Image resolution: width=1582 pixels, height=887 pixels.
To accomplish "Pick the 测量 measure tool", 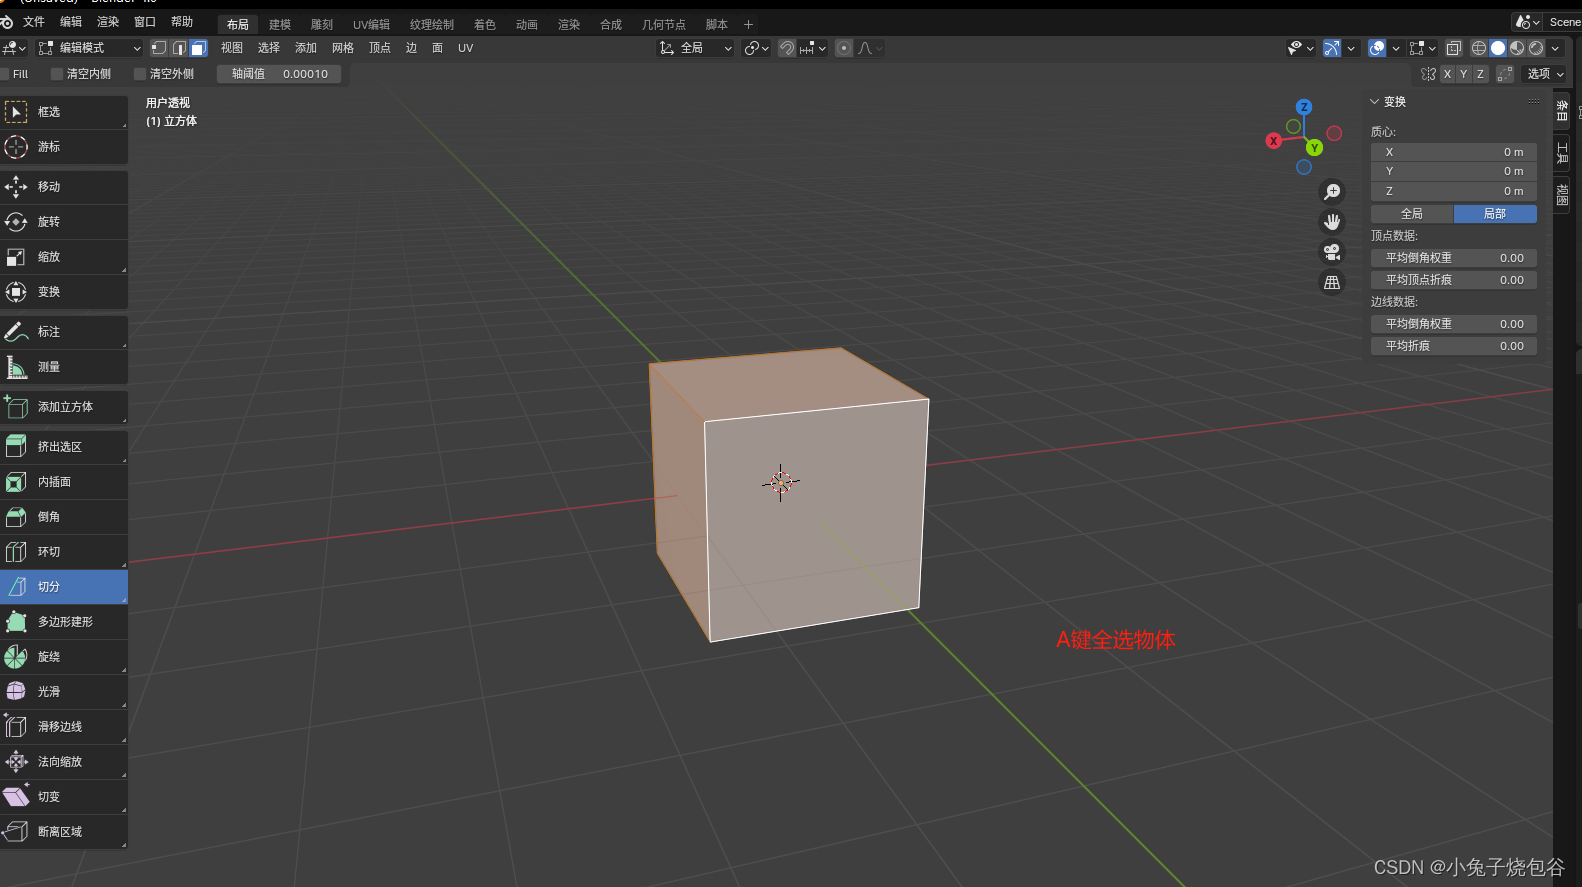I will pyautogui.click(x=64, y=367).
